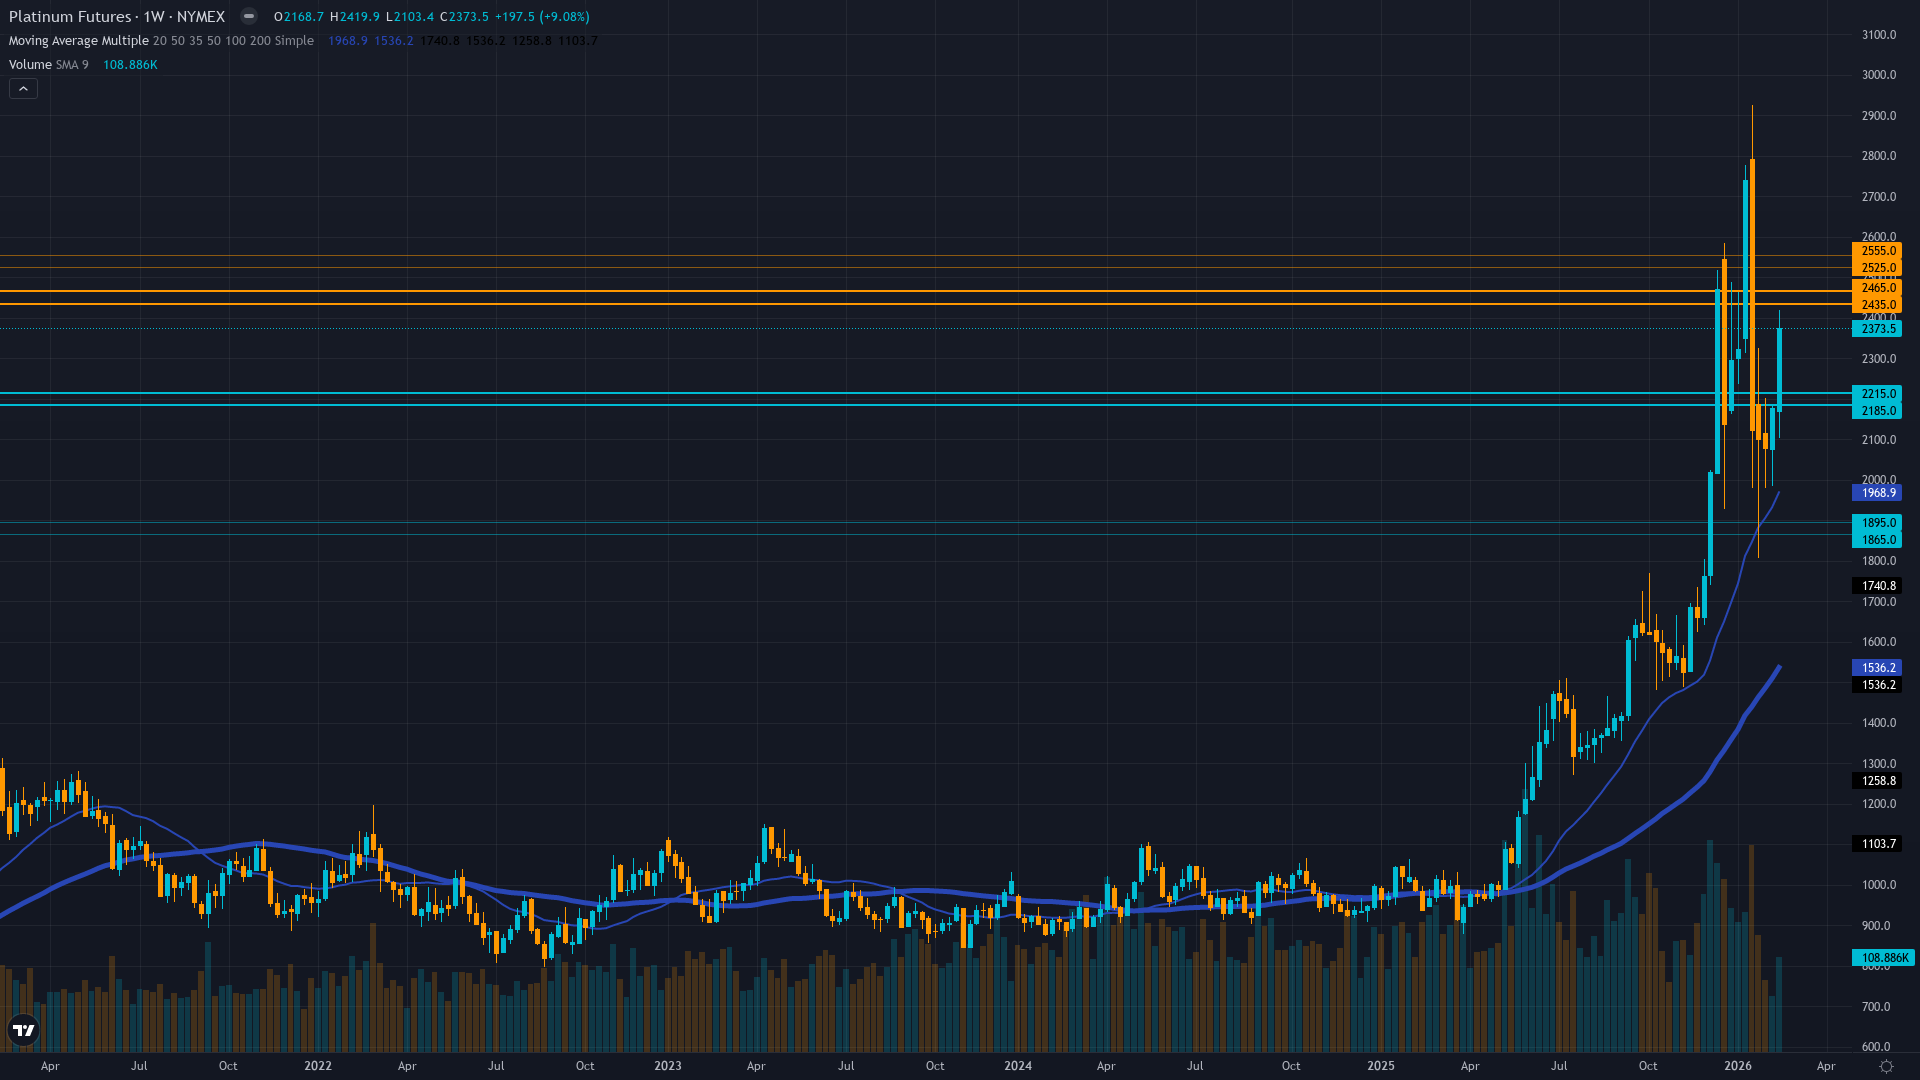Click the 2022 label on the time axis
This screenshot has width=1920, height=1080.
click(318, 1066)
